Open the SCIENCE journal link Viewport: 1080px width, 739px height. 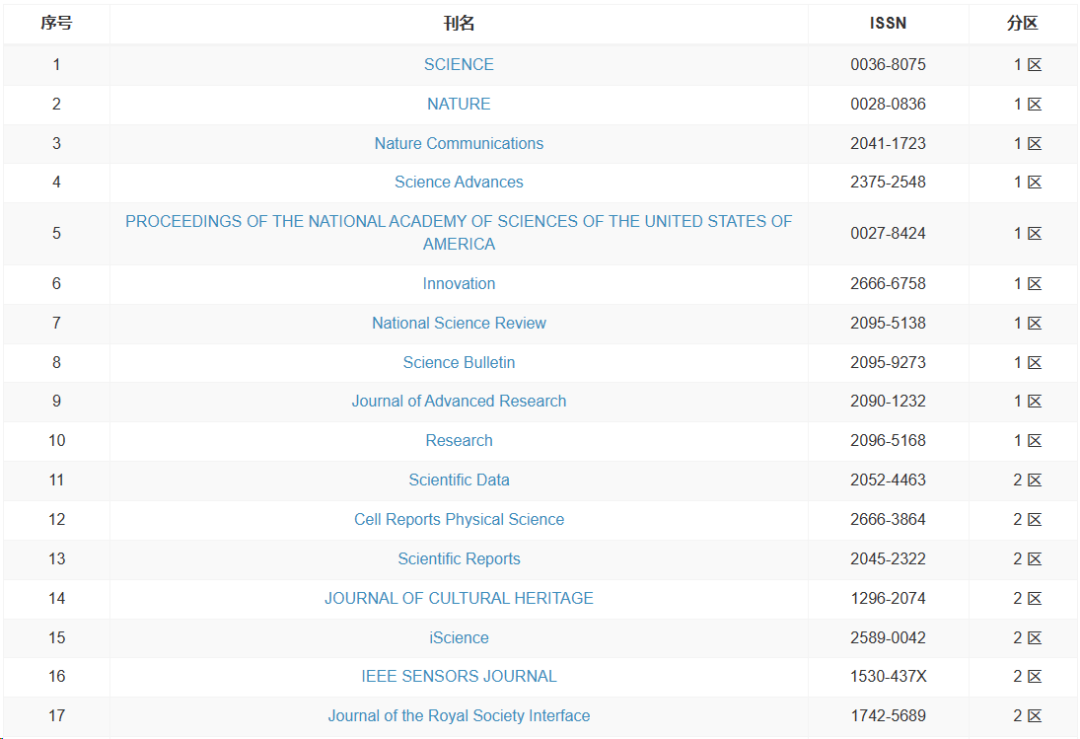459,65
